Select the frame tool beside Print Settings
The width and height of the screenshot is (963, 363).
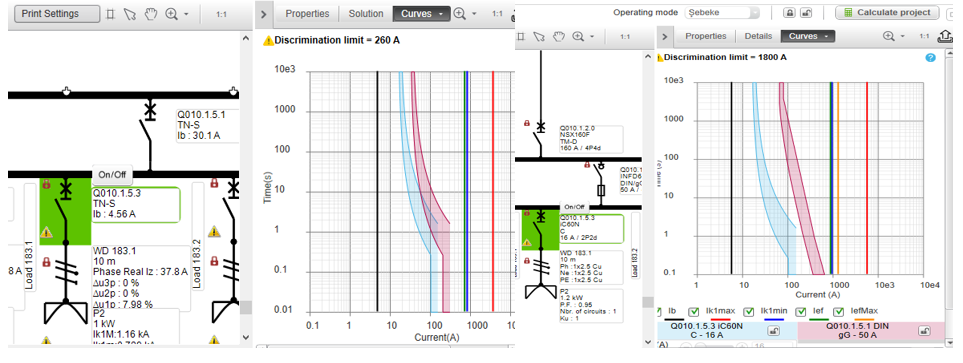coord(111,14)
